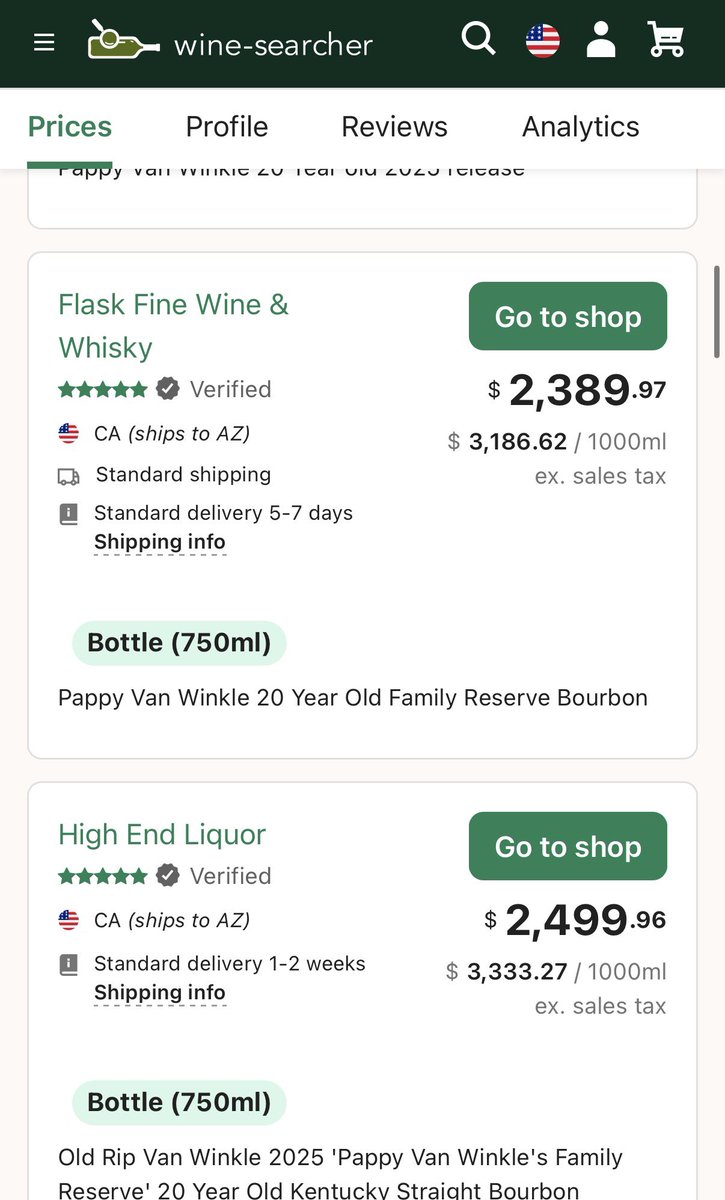Image resolution: width=725 pixels, height=1200 pixels.
Task: Go to shop for Flask Fine Wine
Action: [x=567, y=317]
